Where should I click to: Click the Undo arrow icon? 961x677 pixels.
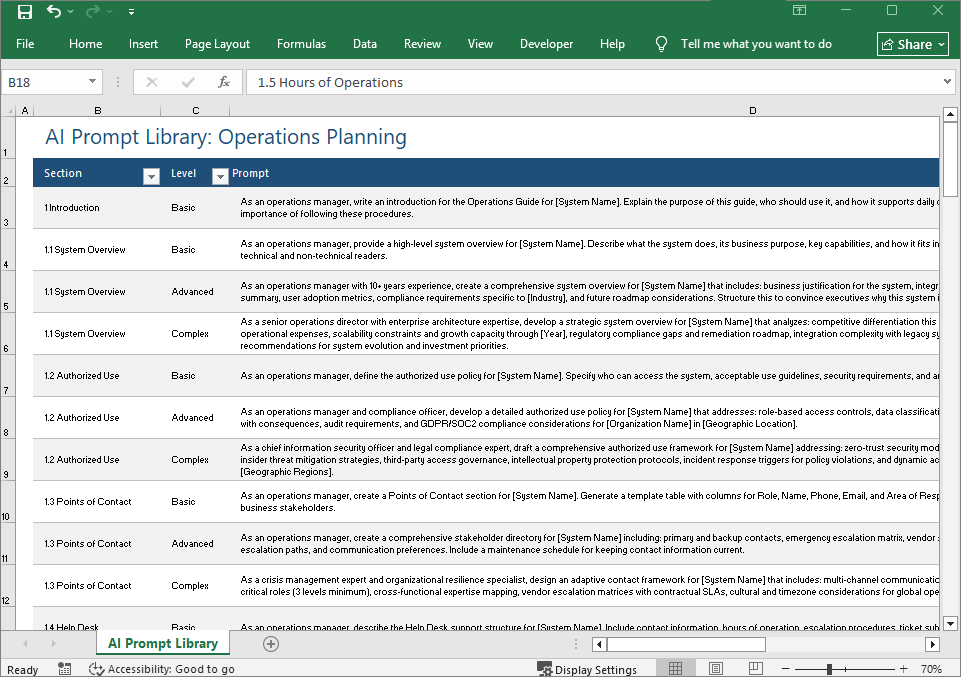54,11
